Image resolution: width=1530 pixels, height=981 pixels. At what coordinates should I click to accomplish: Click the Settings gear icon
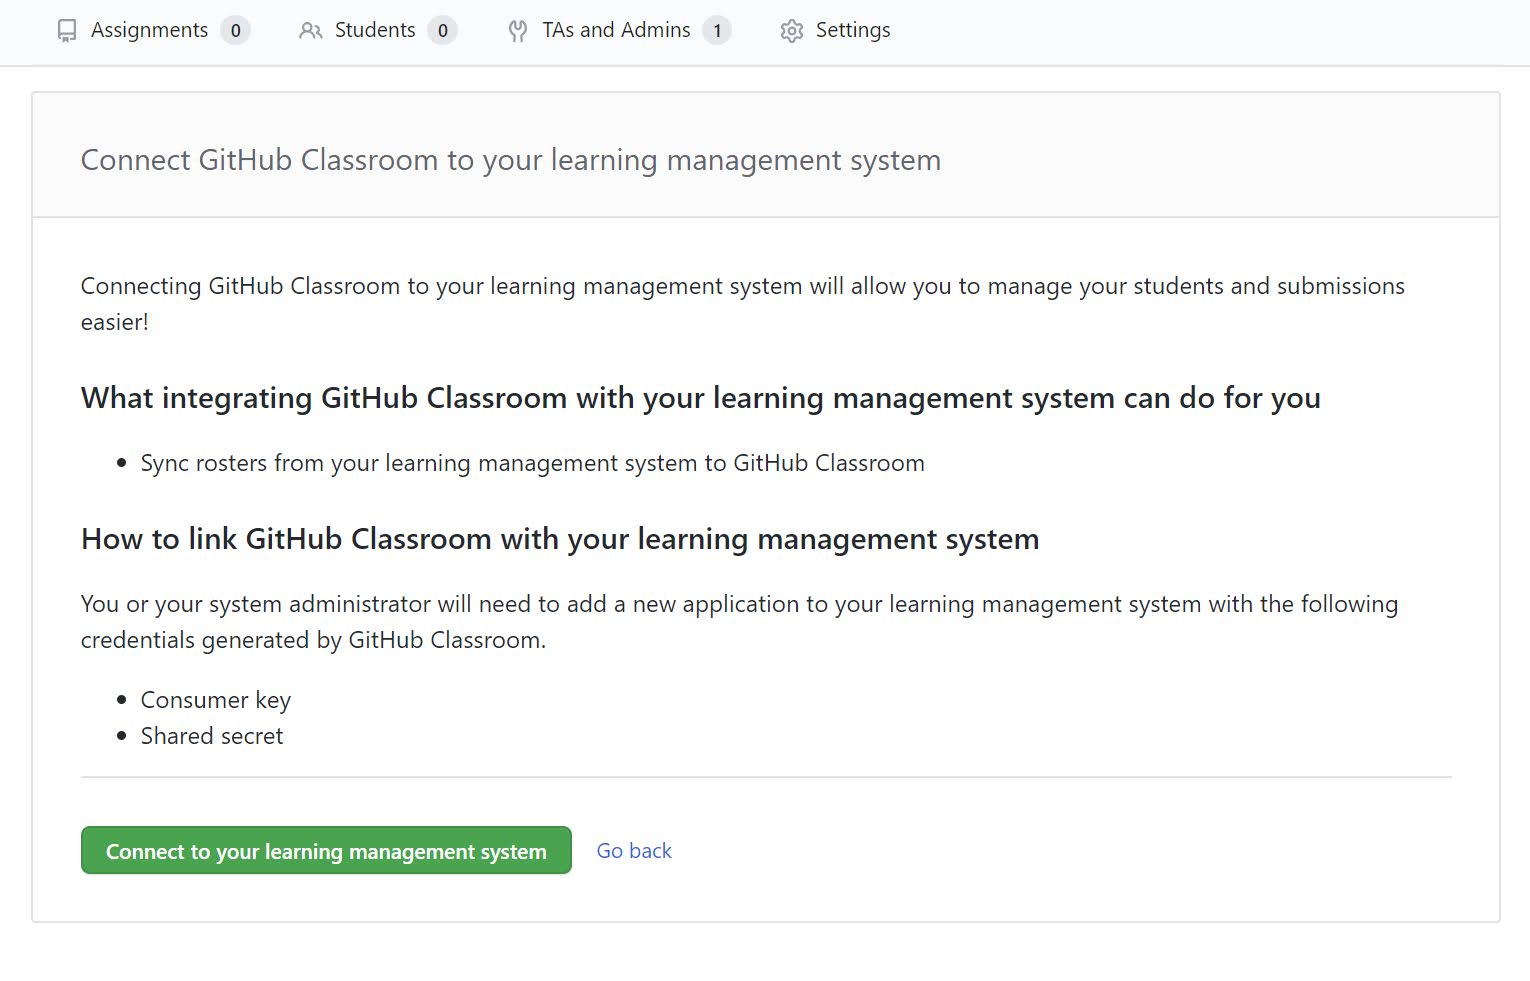coord(791,31)
